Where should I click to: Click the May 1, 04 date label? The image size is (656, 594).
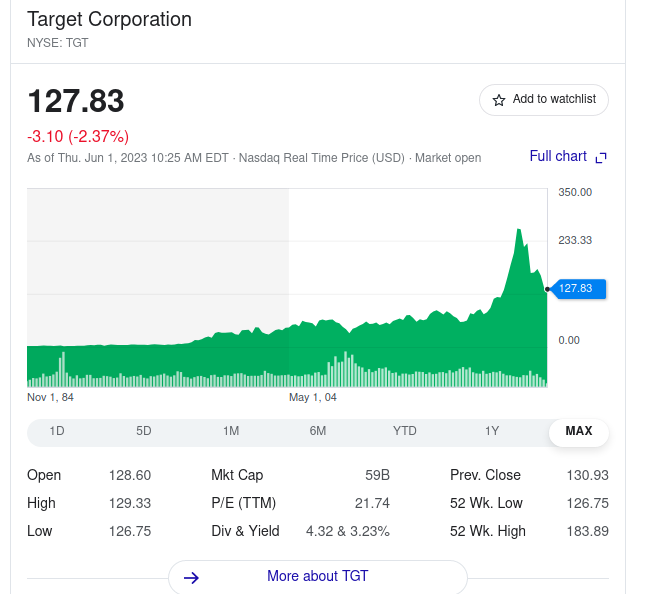click(313, 397)
